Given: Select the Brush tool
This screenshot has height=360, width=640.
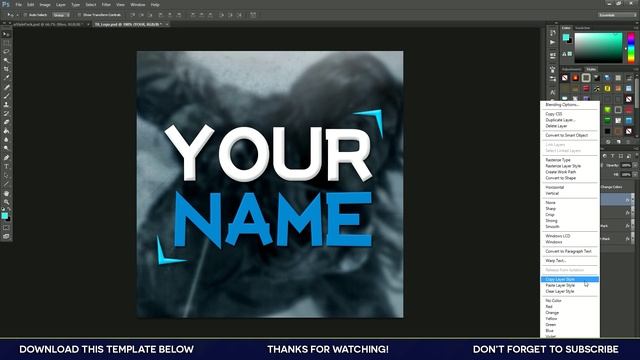Looking at the screenshot, I should pos(6,96).
